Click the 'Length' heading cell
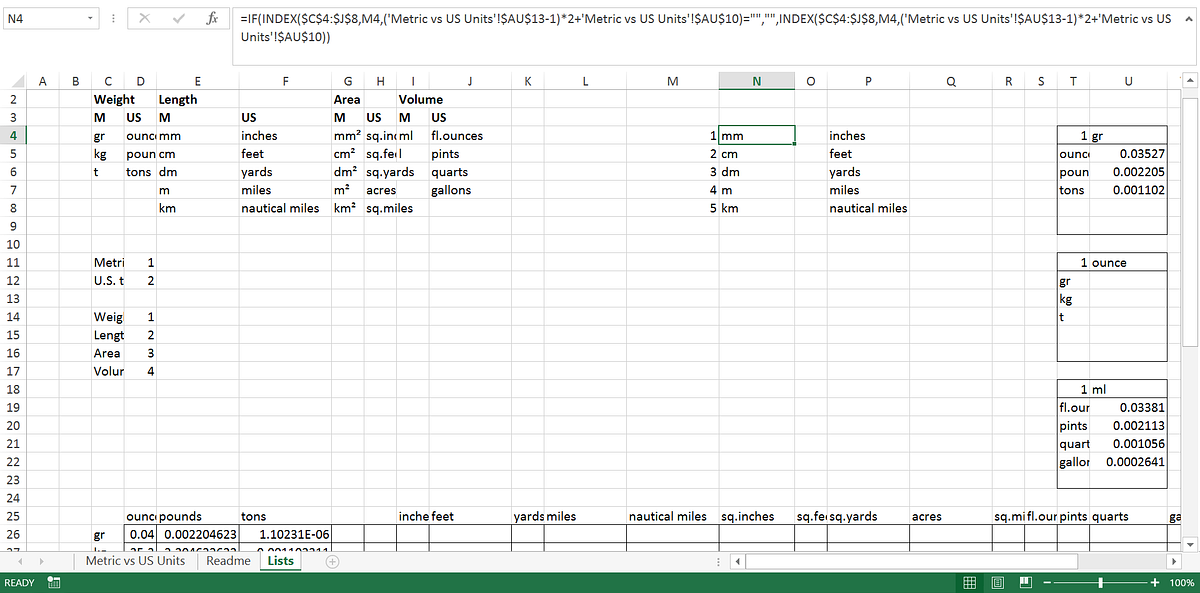Viewport: 1200px width, 593px height. click(178, 99)
